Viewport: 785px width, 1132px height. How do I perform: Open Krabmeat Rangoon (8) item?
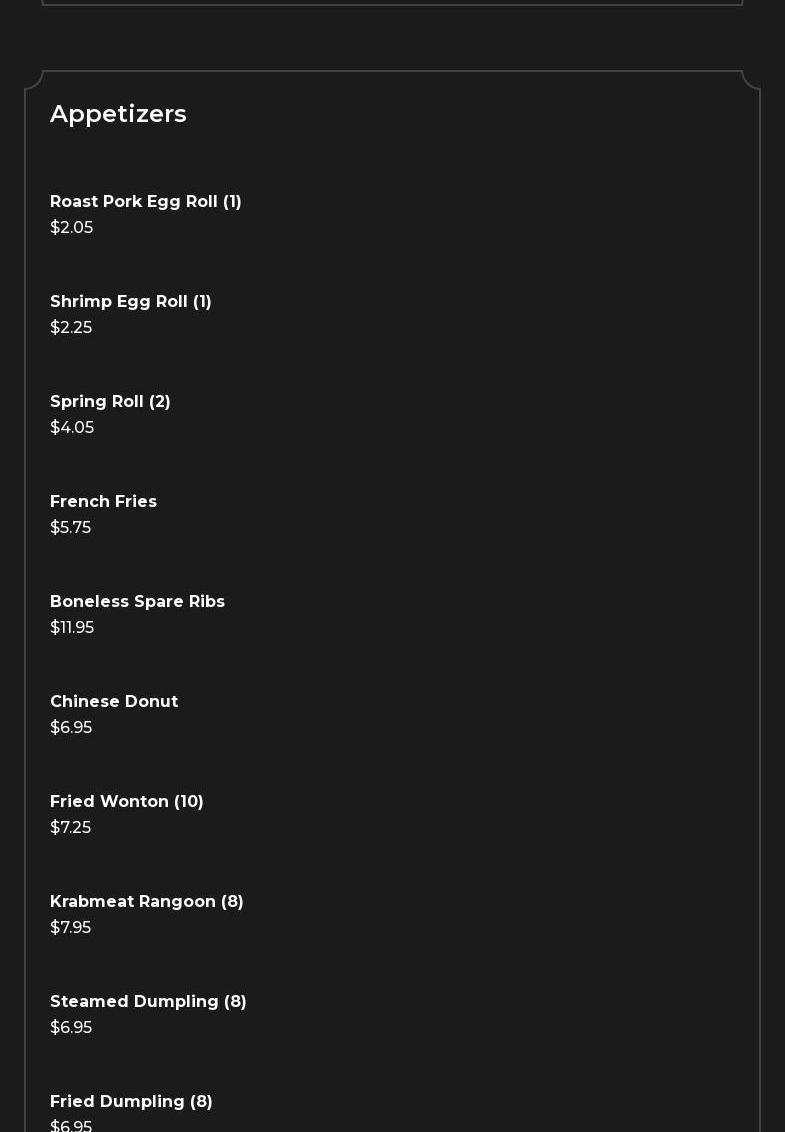coord(147,902)
